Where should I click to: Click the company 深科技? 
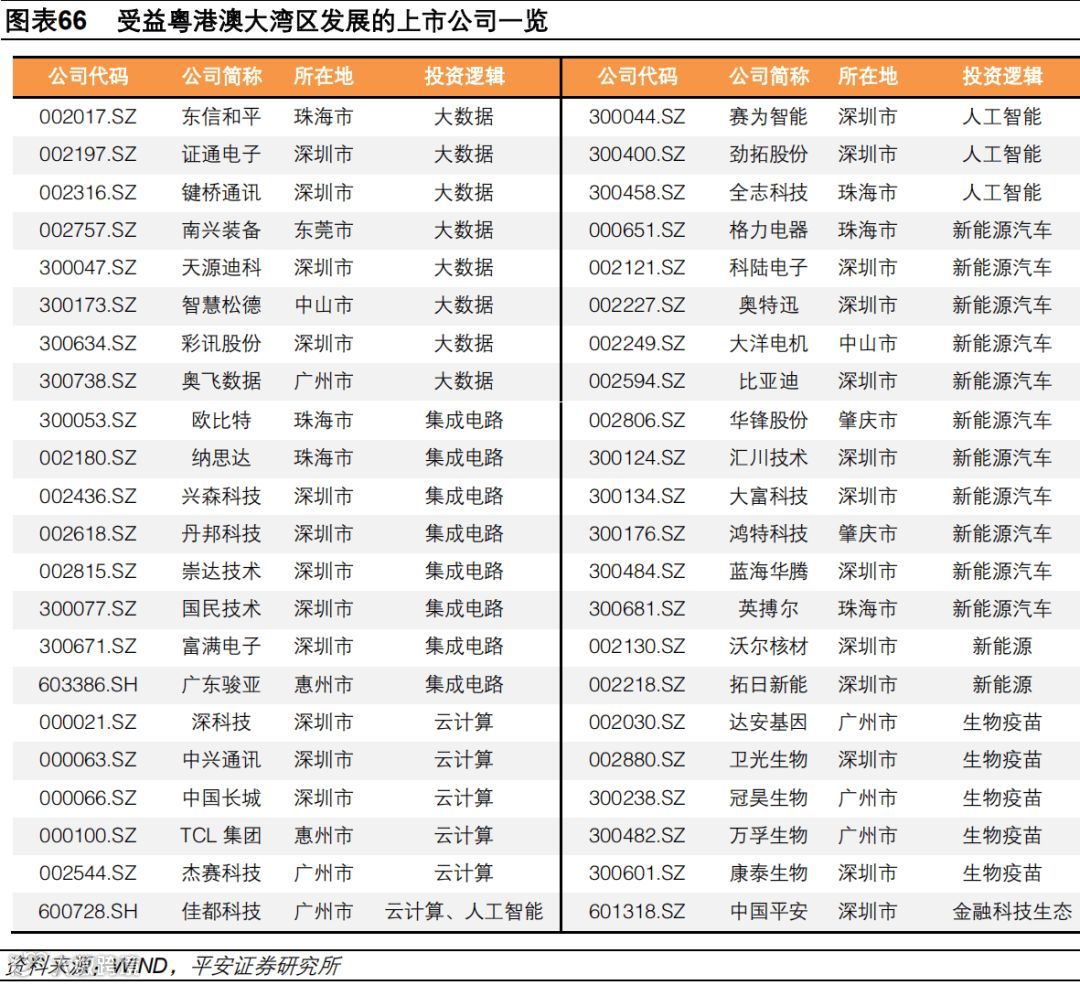coord(221,722)
